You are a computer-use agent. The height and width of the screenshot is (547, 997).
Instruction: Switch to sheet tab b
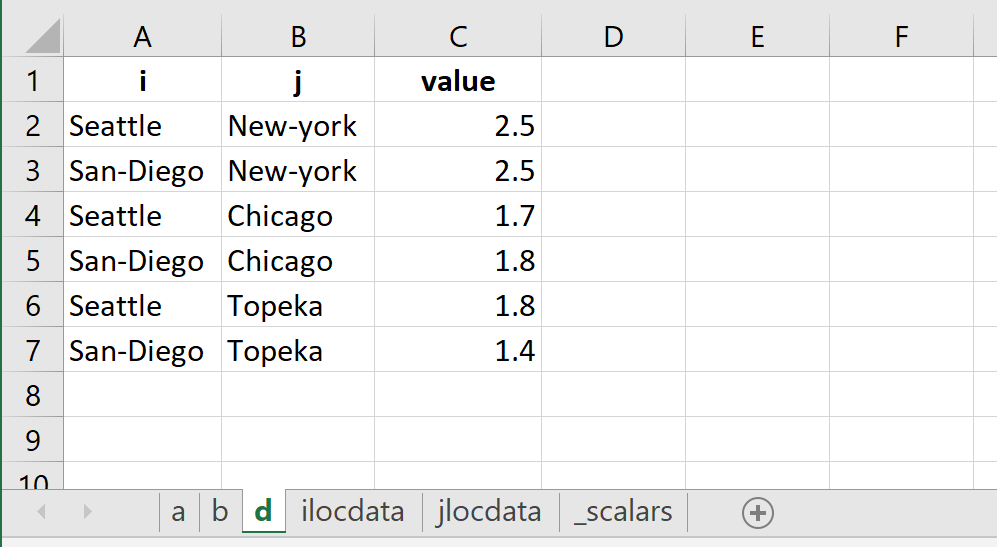220,511
